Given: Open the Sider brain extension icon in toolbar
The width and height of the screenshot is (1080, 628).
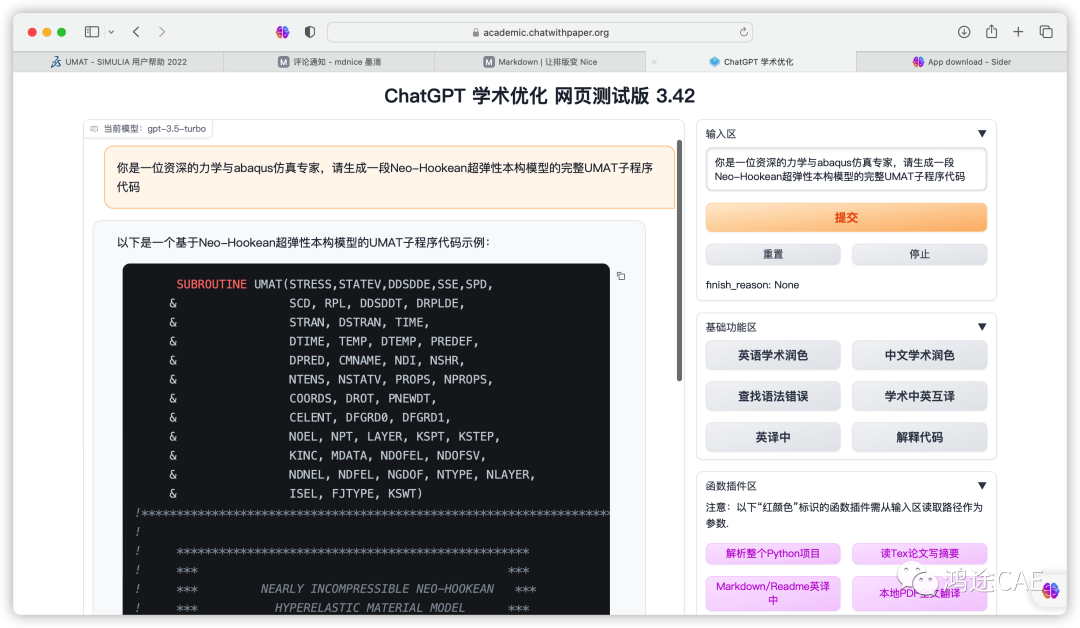Looking at the screenshot, I should [281, 31].
